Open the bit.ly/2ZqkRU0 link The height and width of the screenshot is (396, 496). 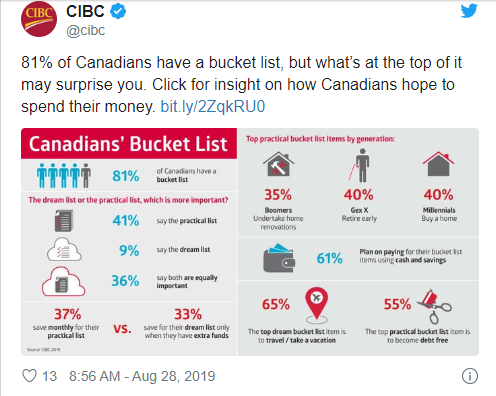213,107
